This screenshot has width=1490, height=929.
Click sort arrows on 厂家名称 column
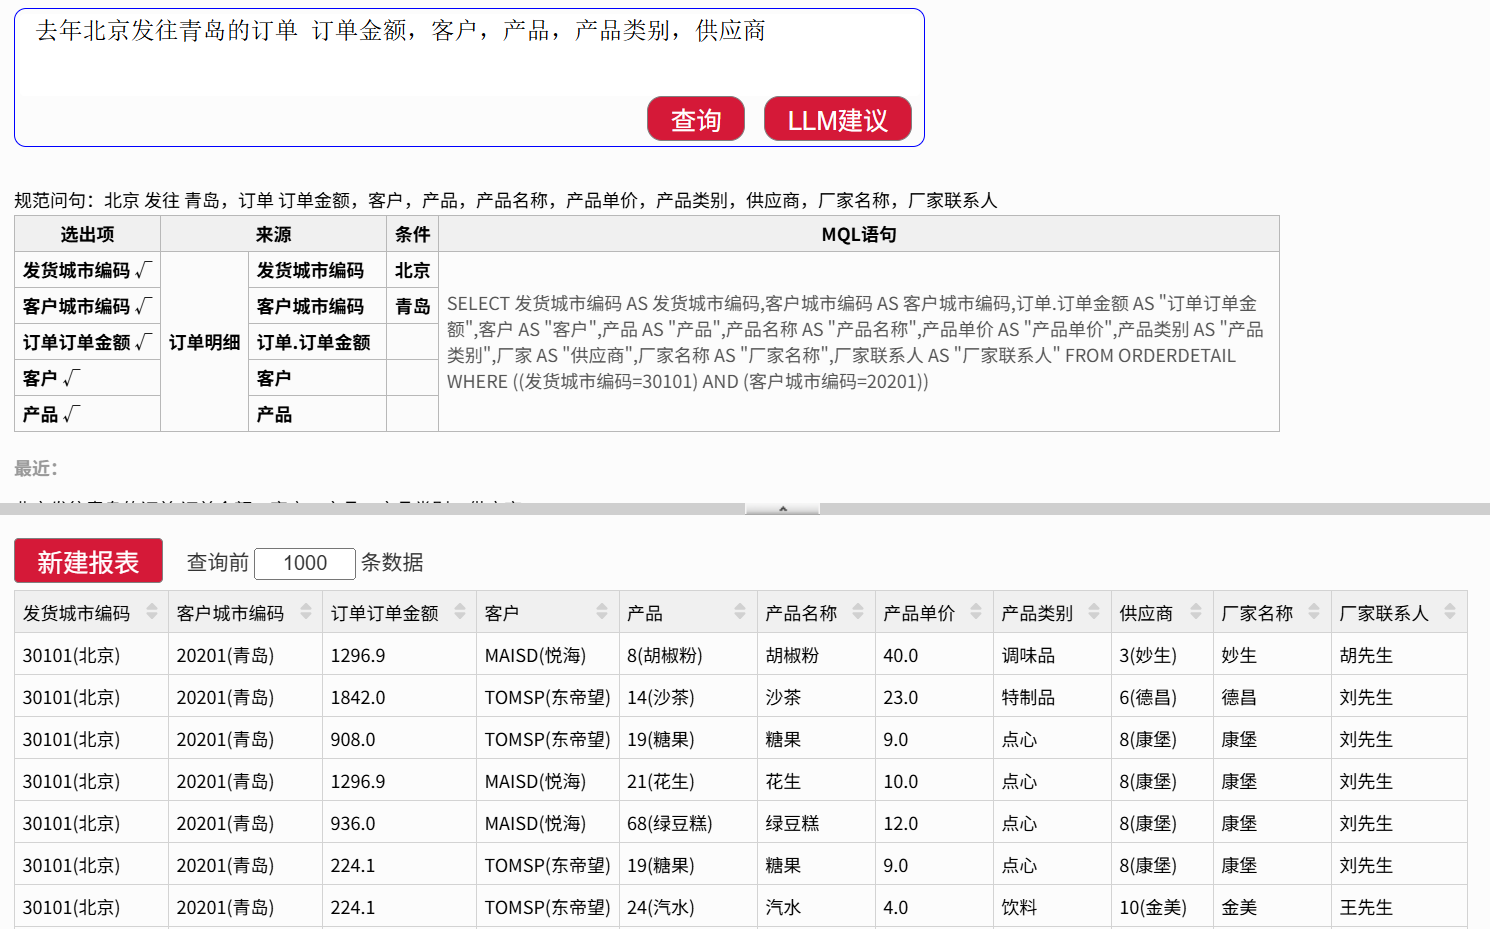coord(1314,612)
